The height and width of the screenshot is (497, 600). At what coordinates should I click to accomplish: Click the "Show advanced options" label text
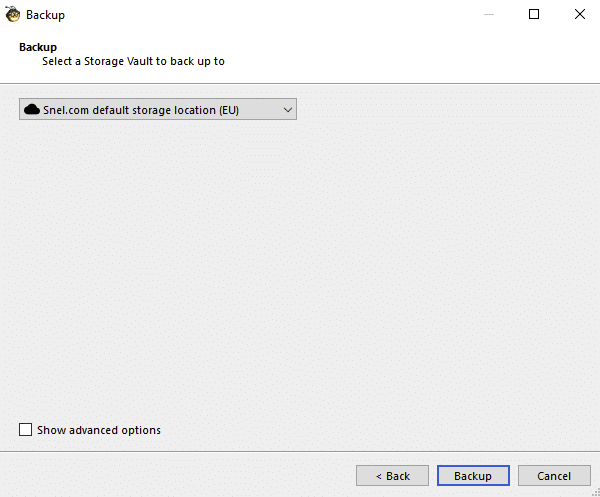[99, 430]
